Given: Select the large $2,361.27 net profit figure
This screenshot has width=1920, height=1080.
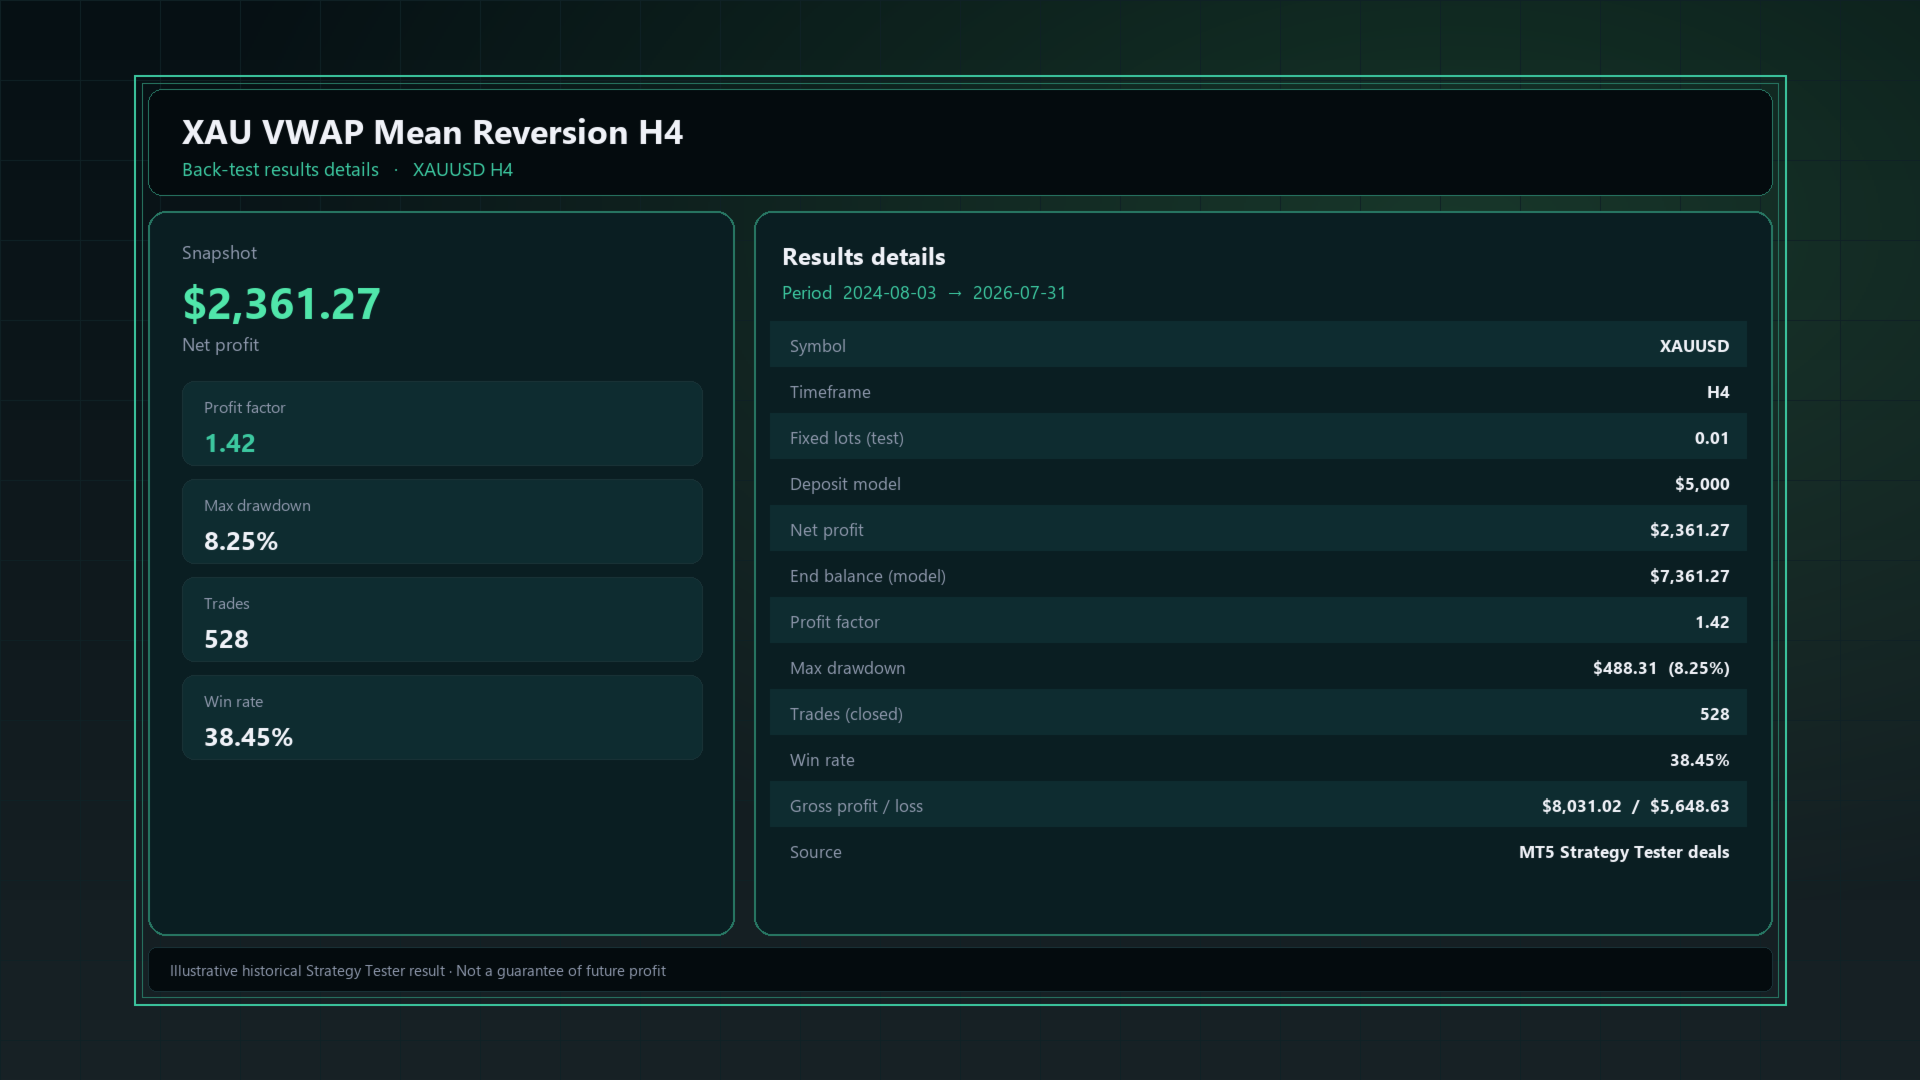Looking at the screenshot, I should tap(281, 303).
